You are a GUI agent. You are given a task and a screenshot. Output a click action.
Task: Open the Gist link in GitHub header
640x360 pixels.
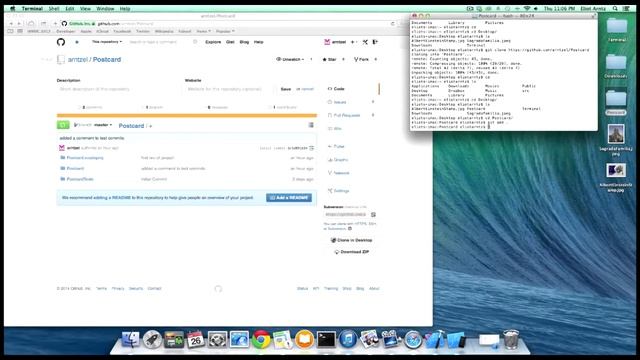click(230, 42)
